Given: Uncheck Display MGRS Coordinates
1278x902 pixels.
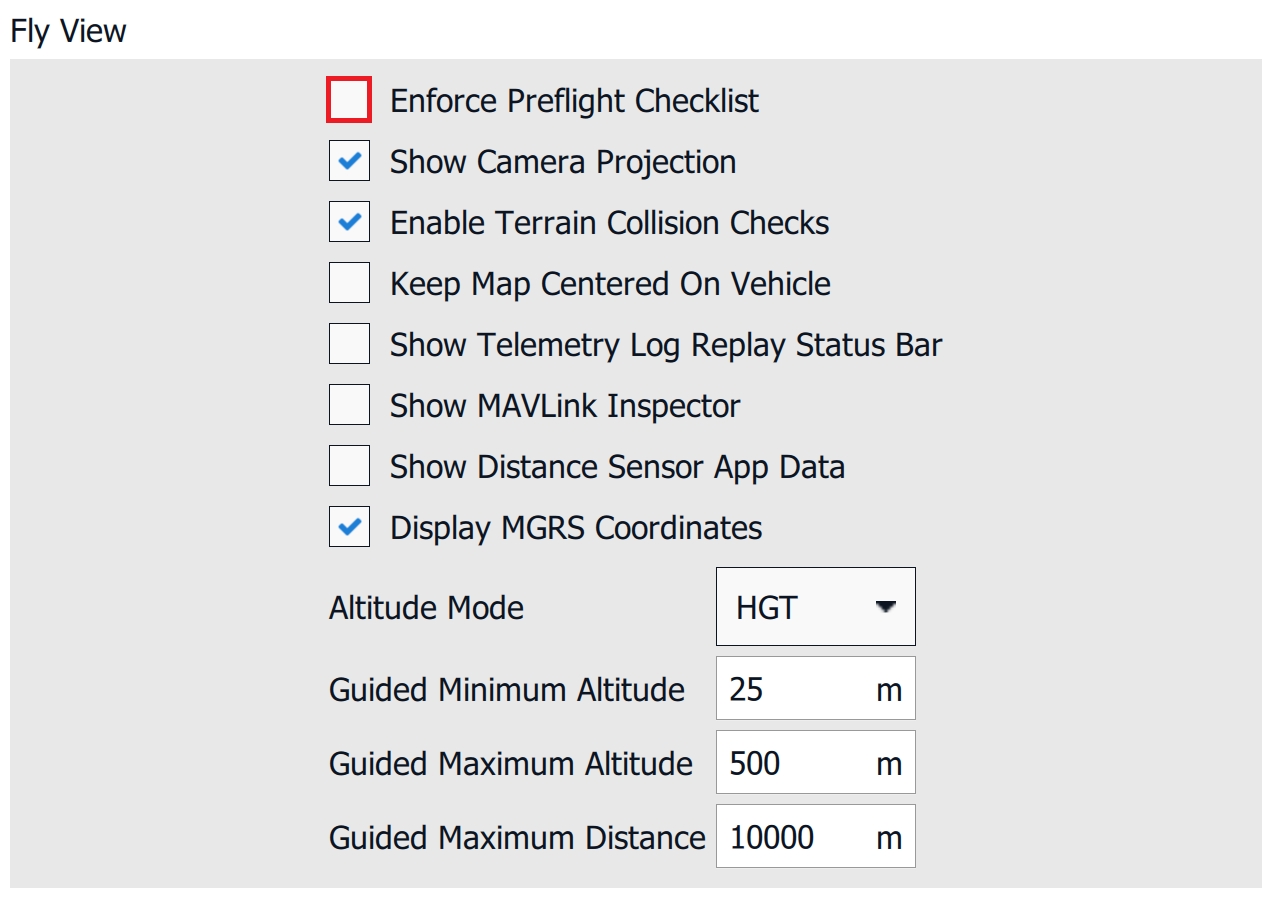Looking at the screenshot, I should [349, 527].
